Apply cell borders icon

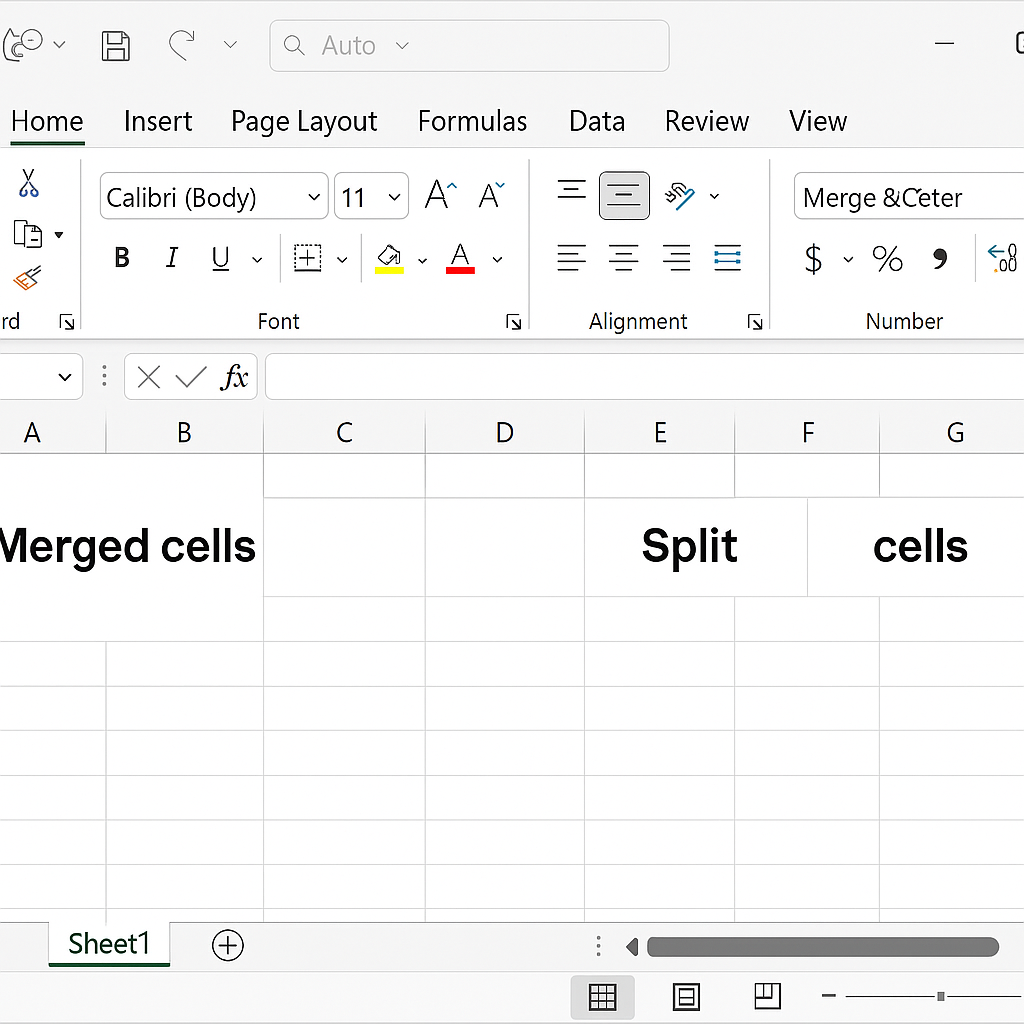tap(308, 258)
